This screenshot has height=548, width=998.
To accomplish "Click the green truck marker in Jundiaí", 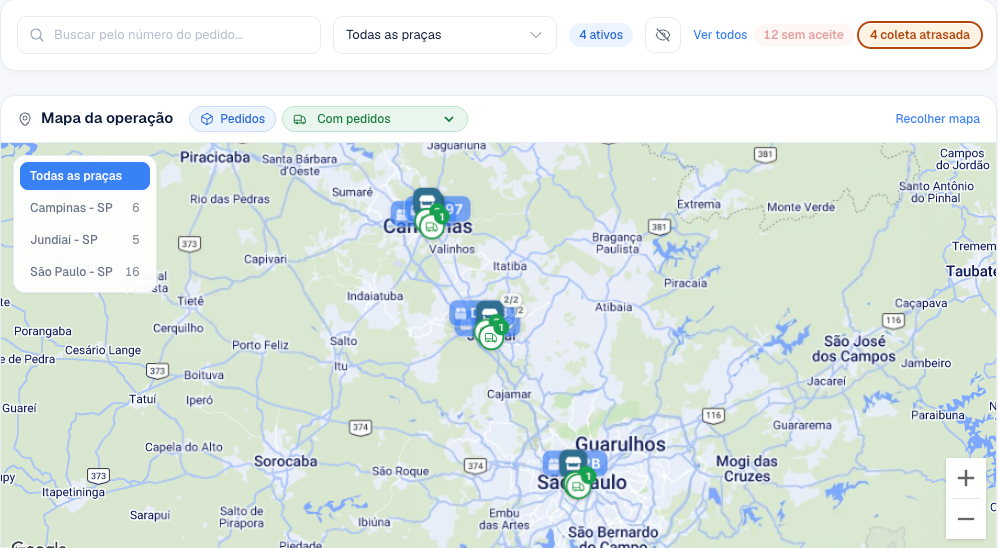I will (x=491, y=337).
